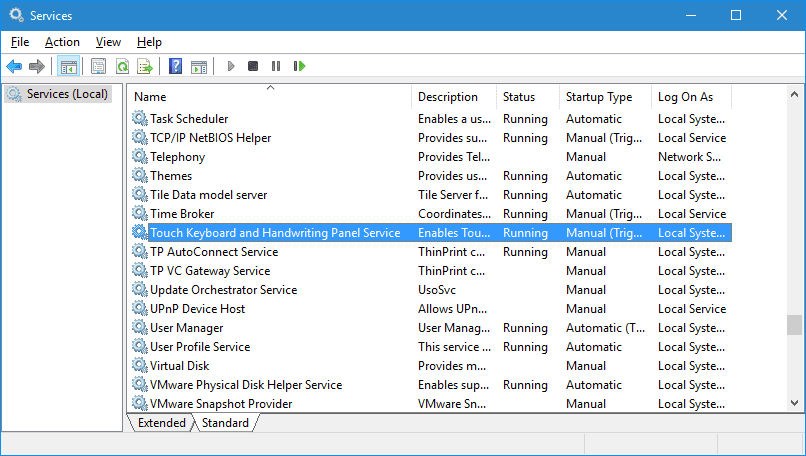Click the Back arrow toolbar icon

[x=14, y=66]
